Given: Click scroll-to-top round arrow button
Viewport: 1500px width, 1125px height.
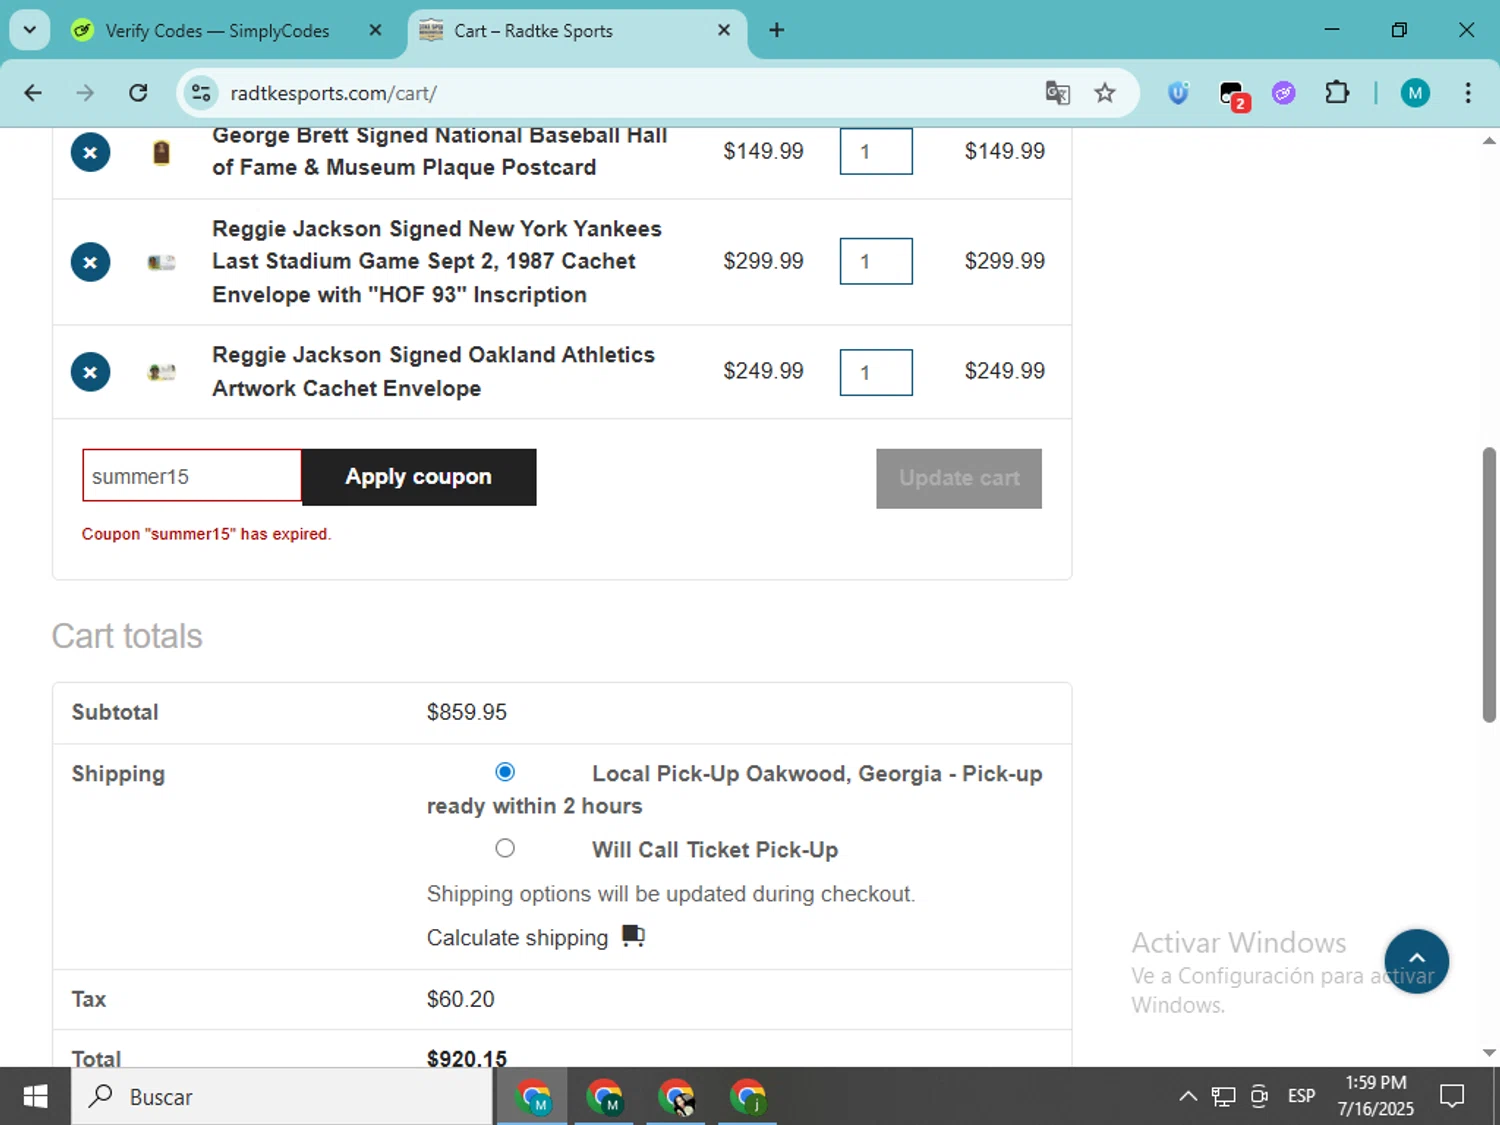Looking at the screenshot, I should pyautogui.click(x=1416, y=961).
